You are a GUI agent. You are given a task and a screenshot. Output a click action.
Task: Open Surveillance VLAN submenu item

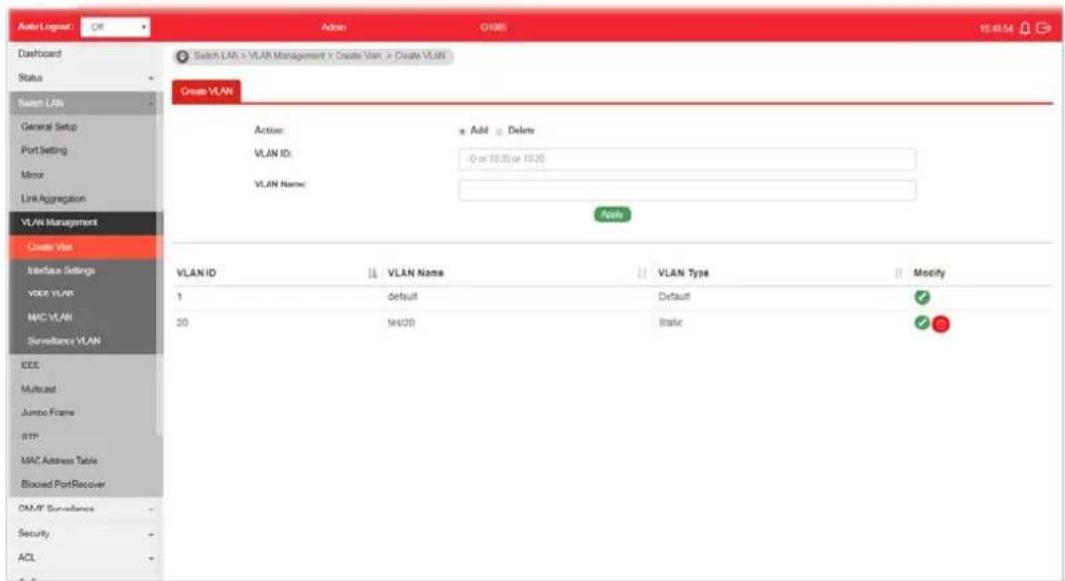(x=64, y=341)
